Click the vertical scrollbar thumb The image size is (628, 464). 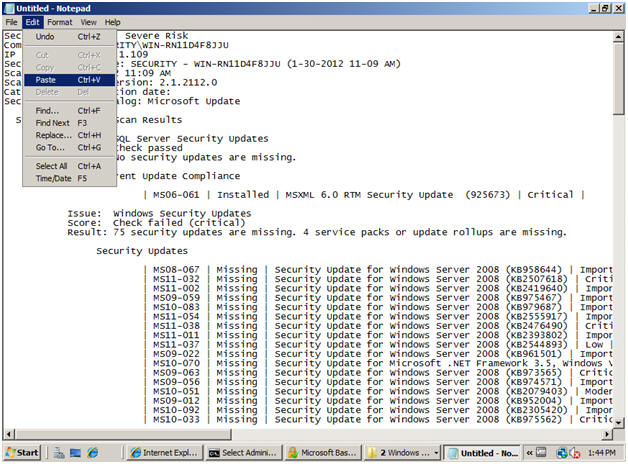(x=619, y=78)
